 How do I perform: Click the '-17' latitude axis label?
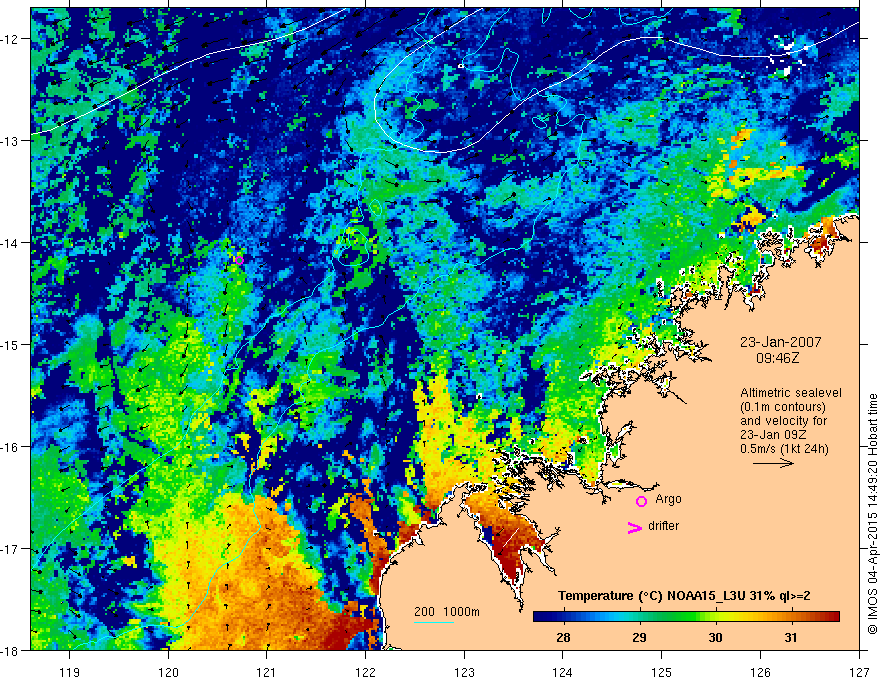coord(10,548)
